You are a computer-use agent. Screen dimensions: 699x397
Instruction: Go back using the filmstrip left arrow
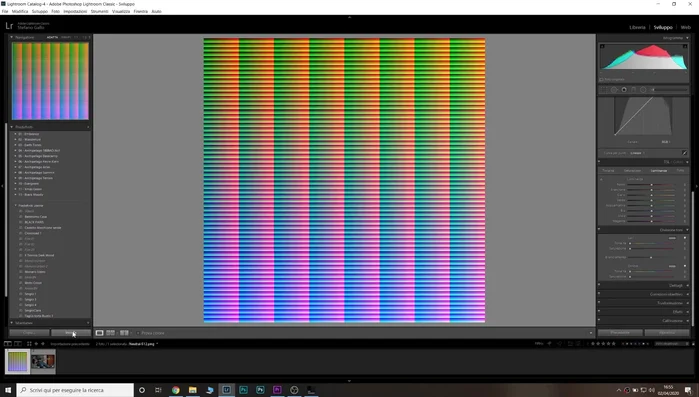click(37, 344)
